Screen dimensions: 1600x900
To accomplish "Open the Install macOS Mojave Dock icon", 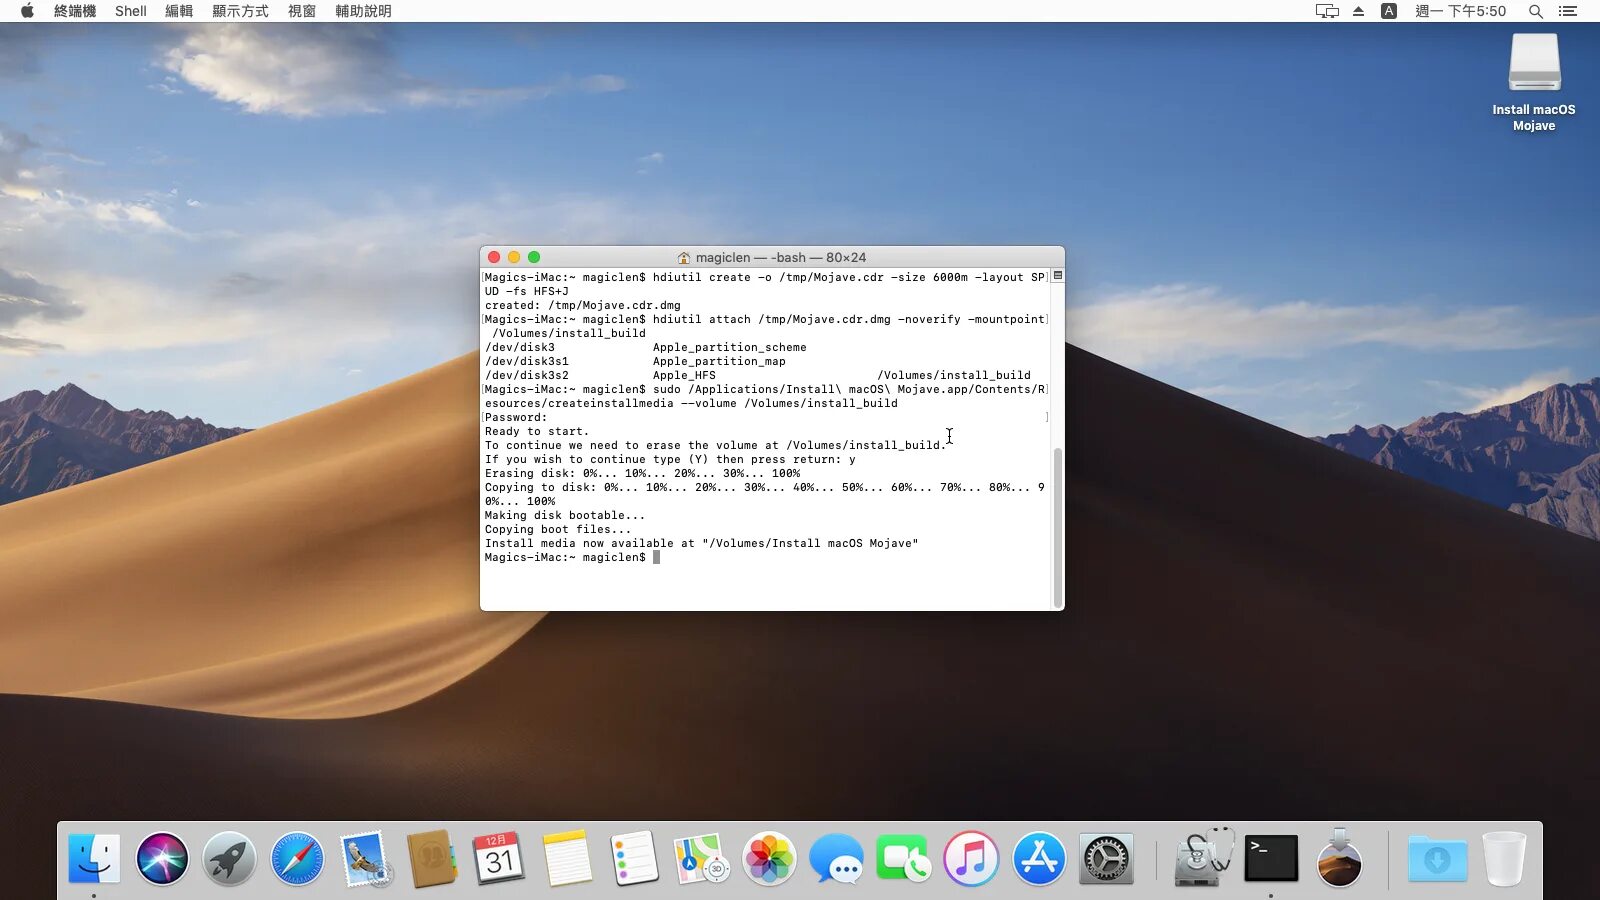I will (1339, 858).
